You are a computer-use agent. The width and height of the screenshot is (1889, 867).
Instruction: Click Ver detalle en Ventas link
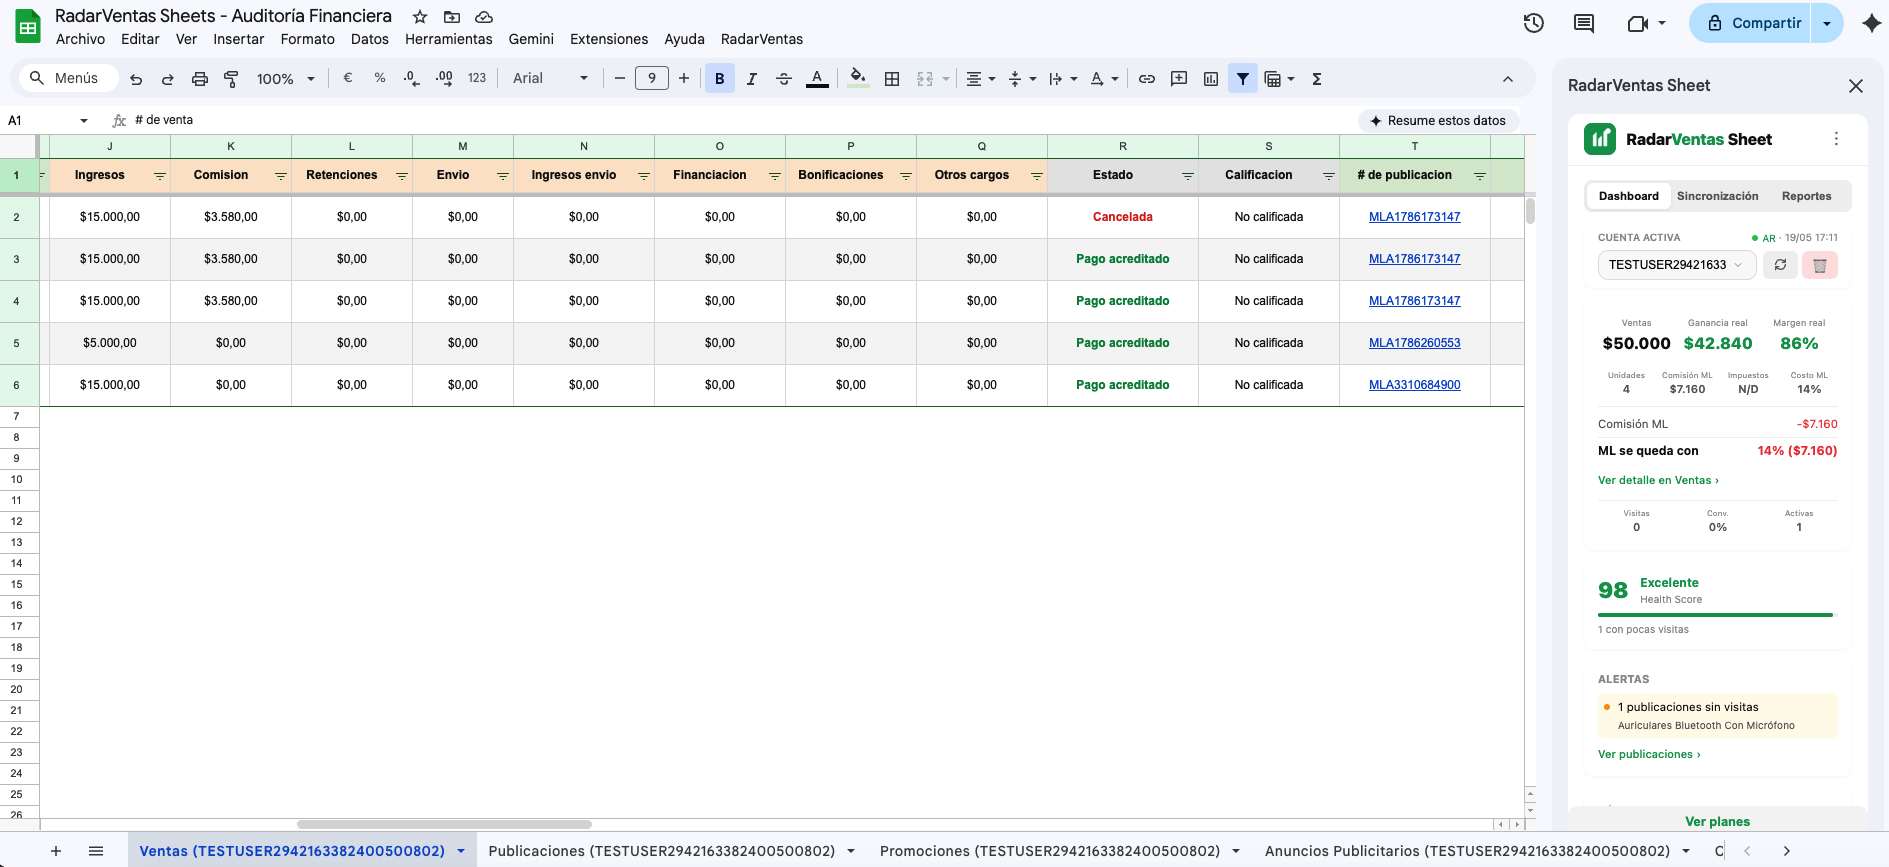pos(1658,480)
